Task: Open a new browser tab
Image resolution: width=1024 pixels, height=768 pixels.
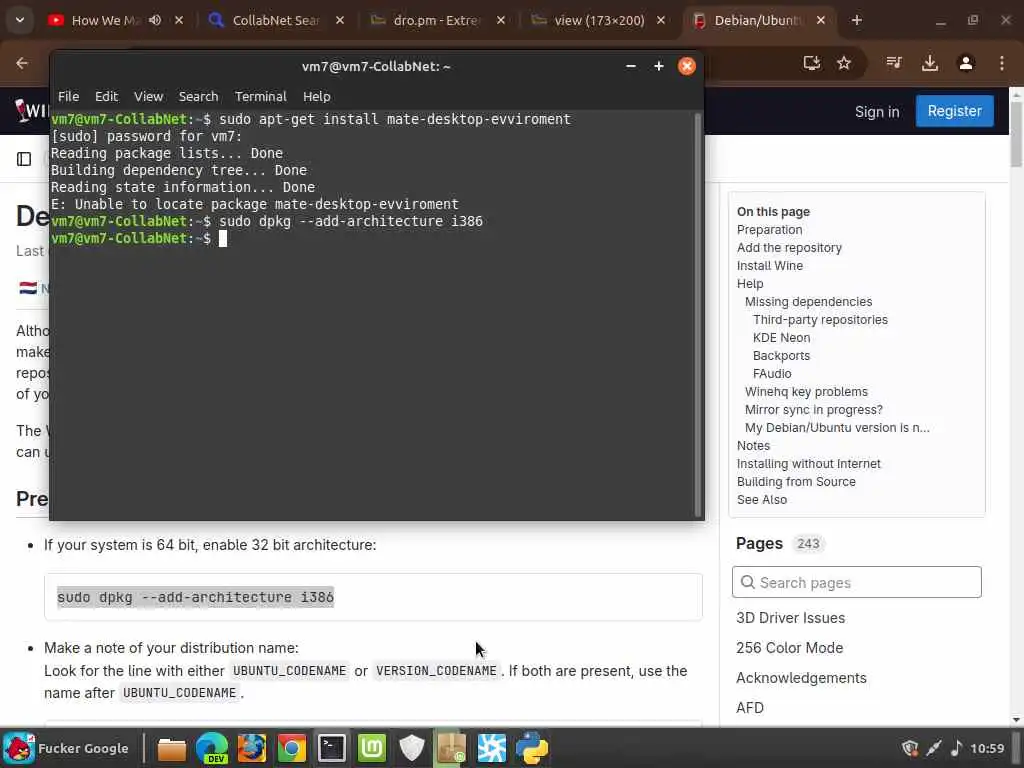Action: (x=857, y=20)
